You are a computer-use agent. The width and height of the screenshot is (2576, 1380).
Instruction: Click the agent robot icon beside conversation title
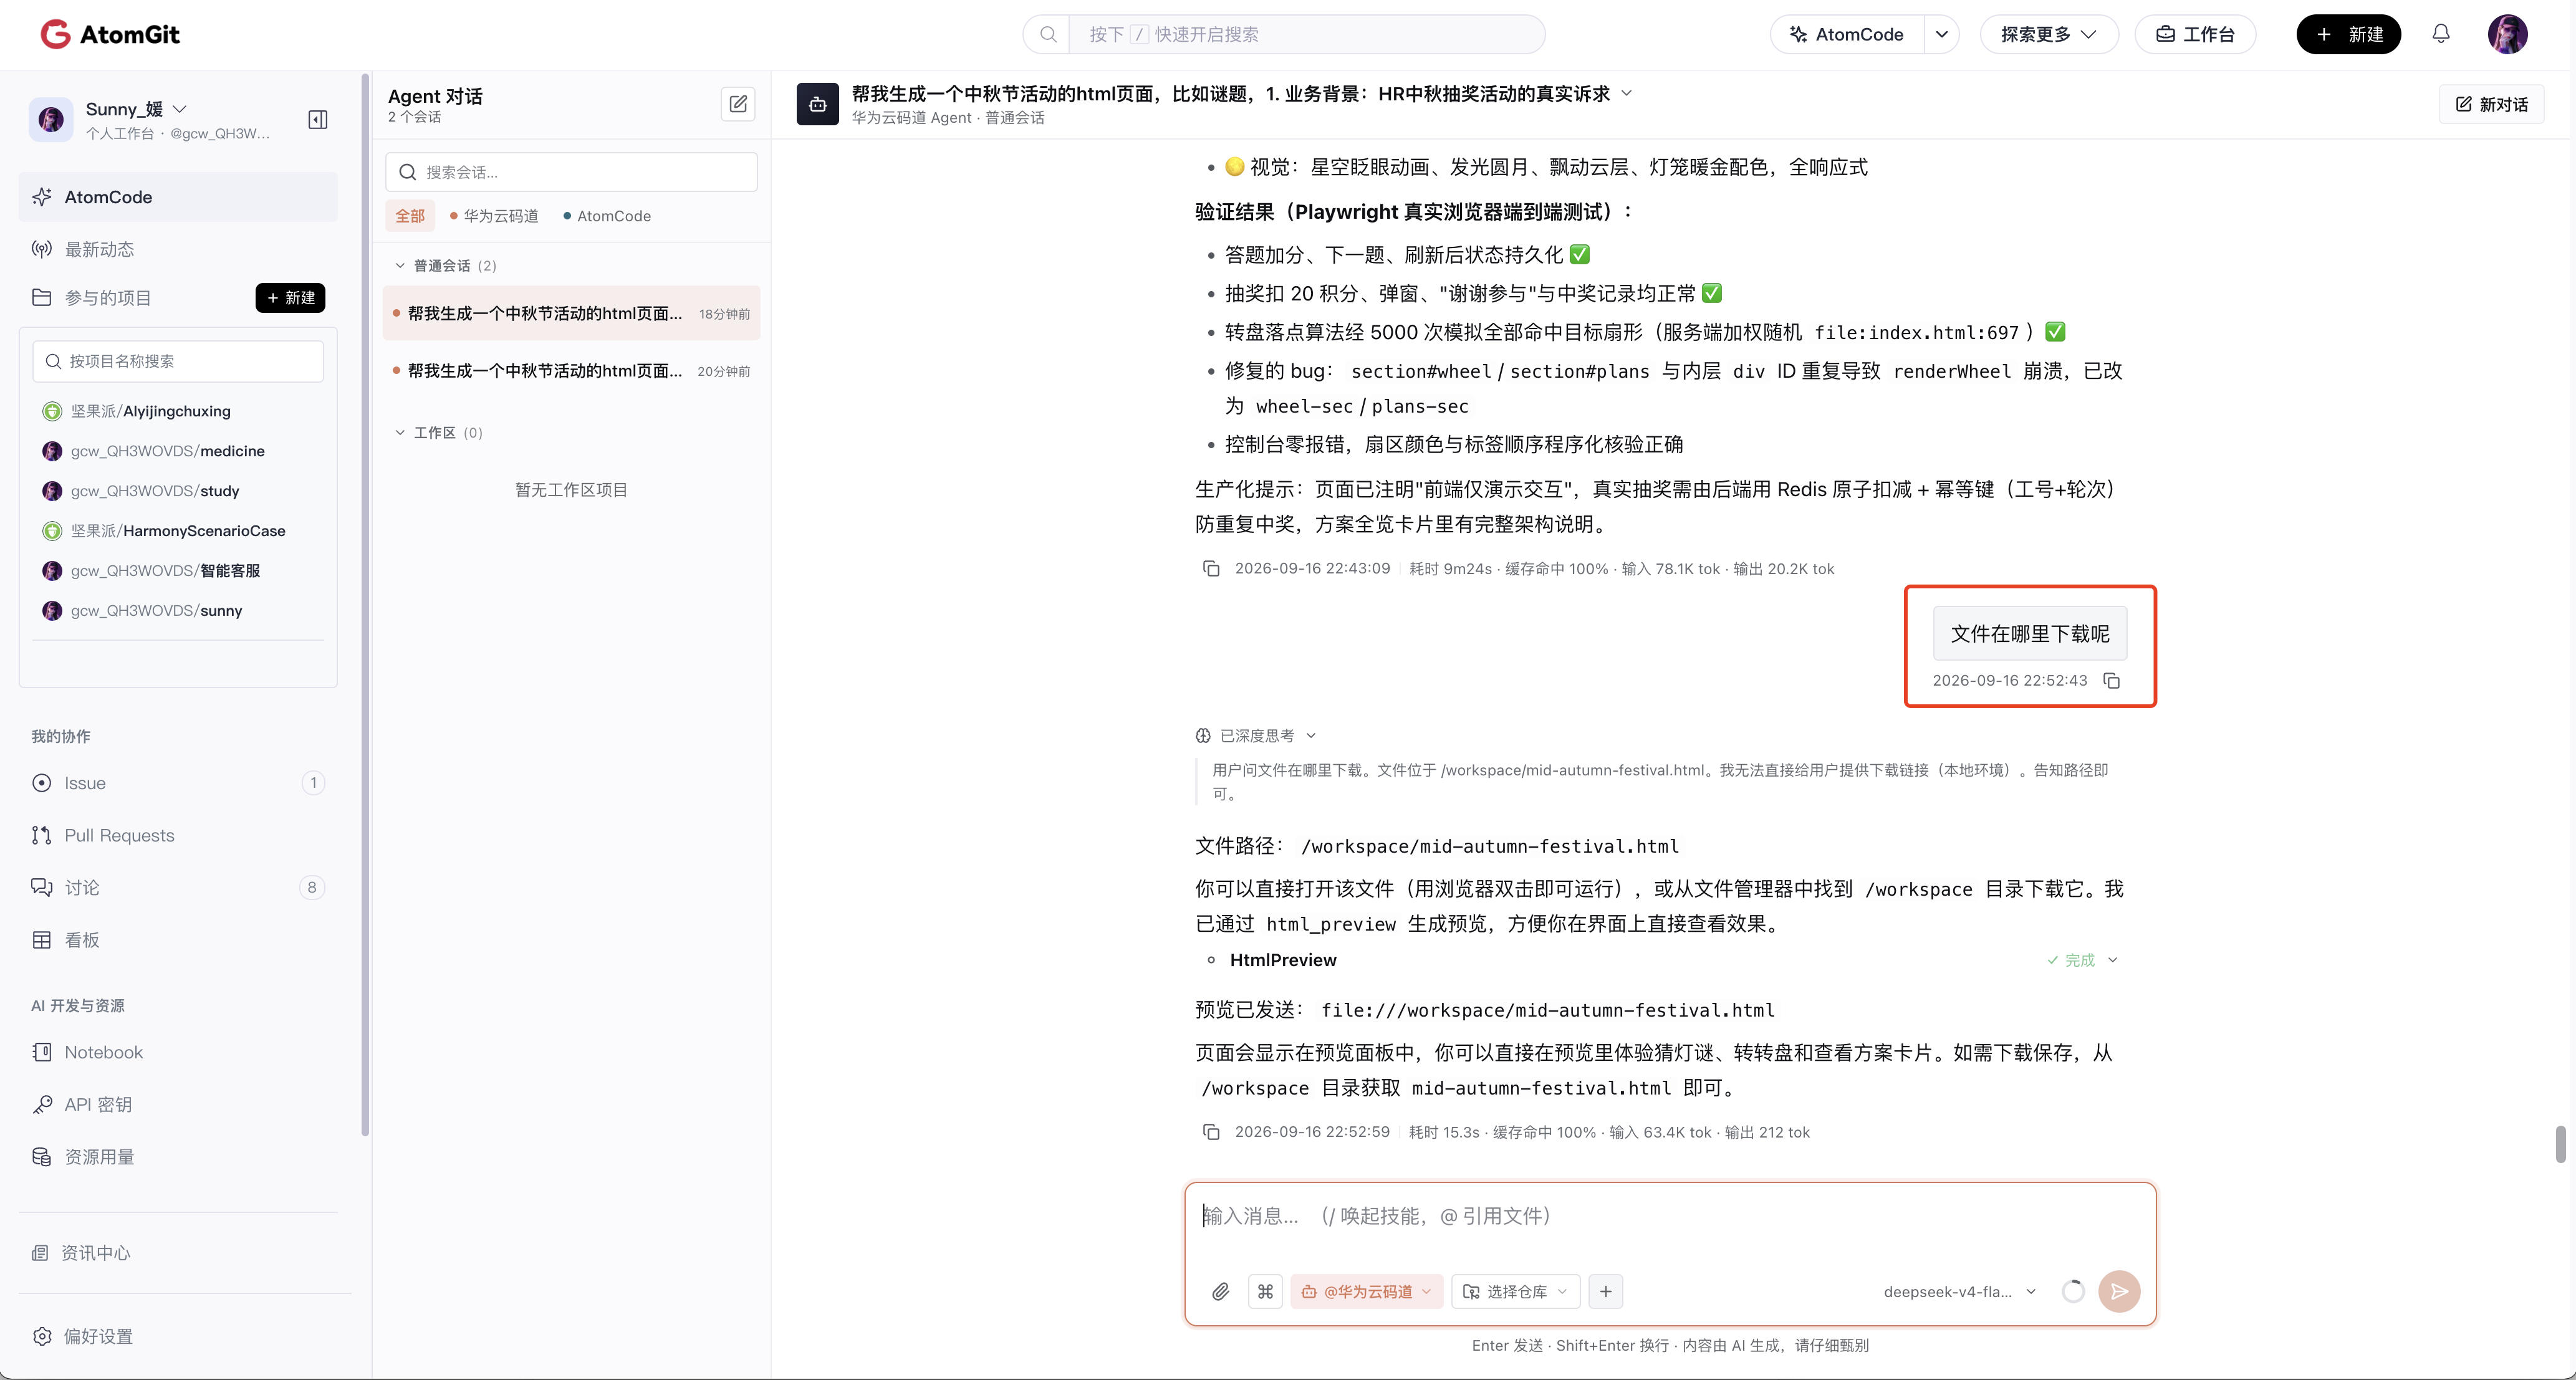[817, 104]
